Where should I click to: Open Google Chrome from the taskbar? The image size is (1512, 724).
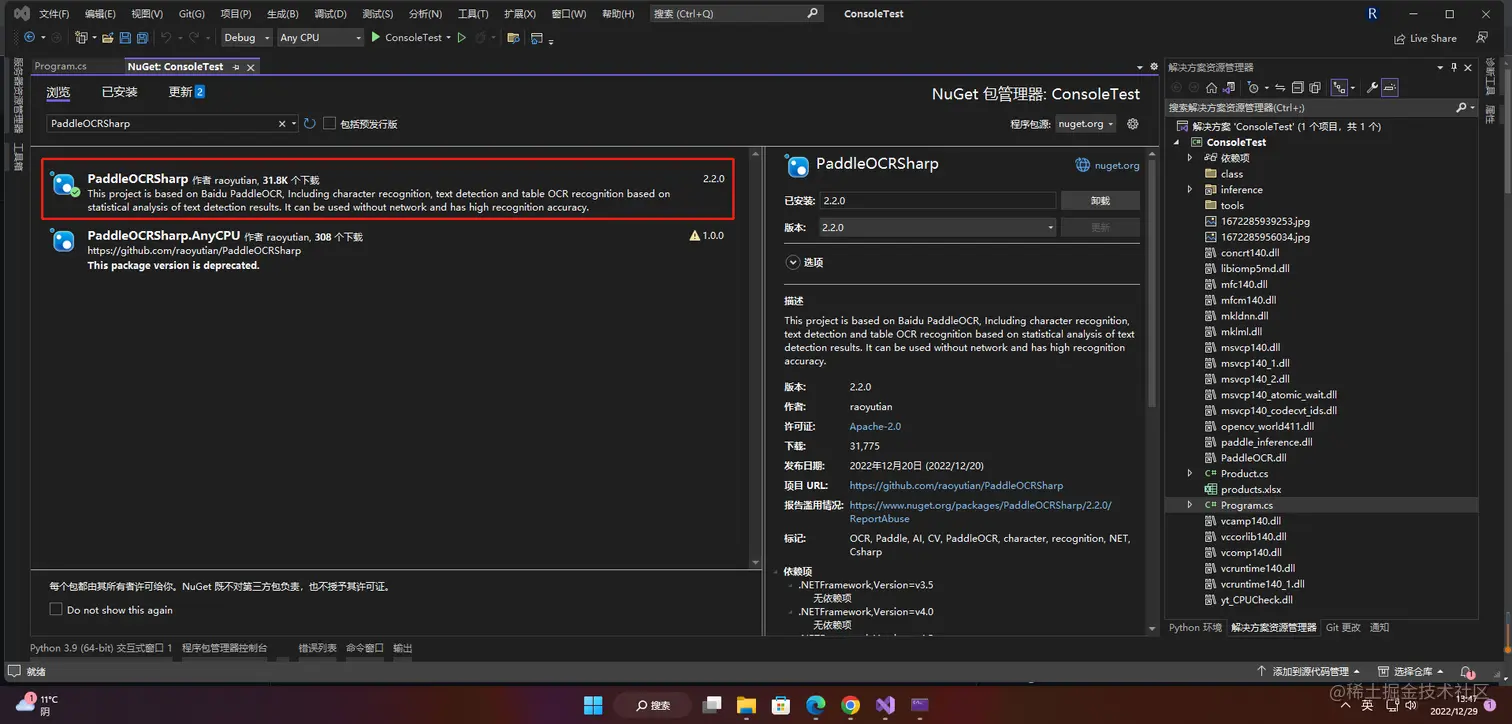850,704
